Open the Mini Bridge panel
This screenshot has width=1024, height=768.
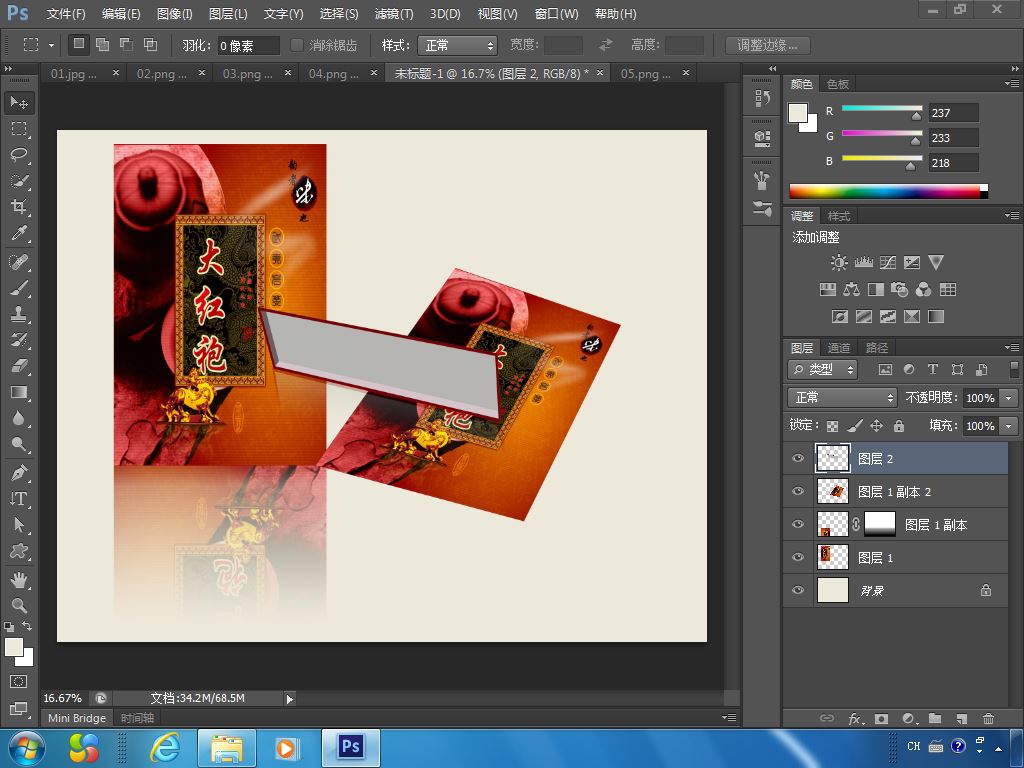(x=77, y=718)
